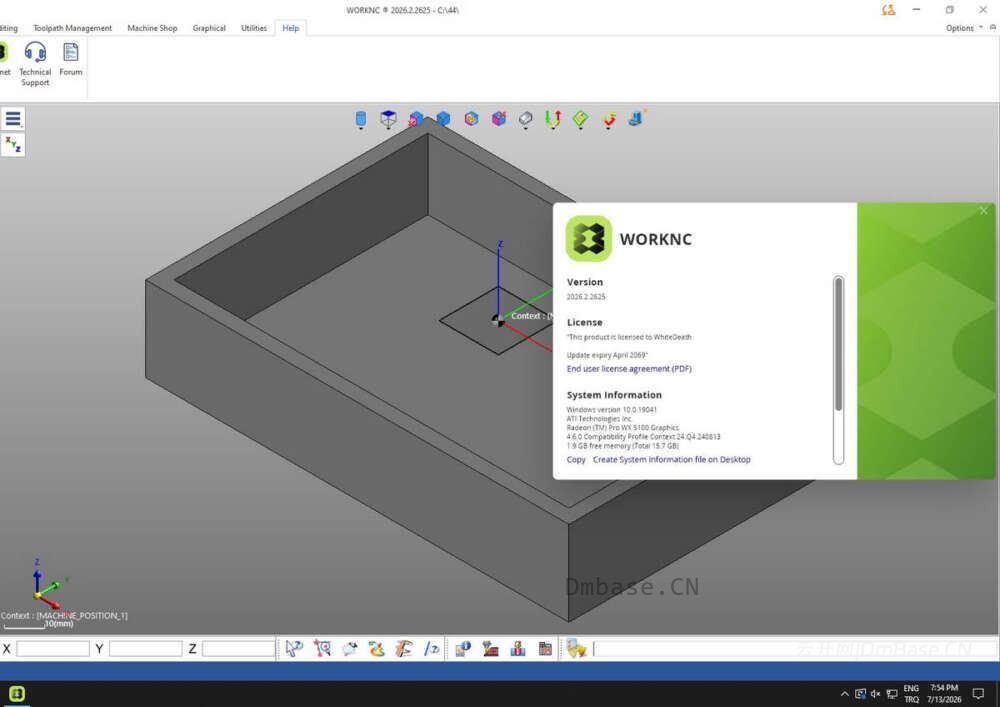Click the multicolor cube with yellow swirl
The height and width of the screenshot is (707, 1000).
pos(471,119)
